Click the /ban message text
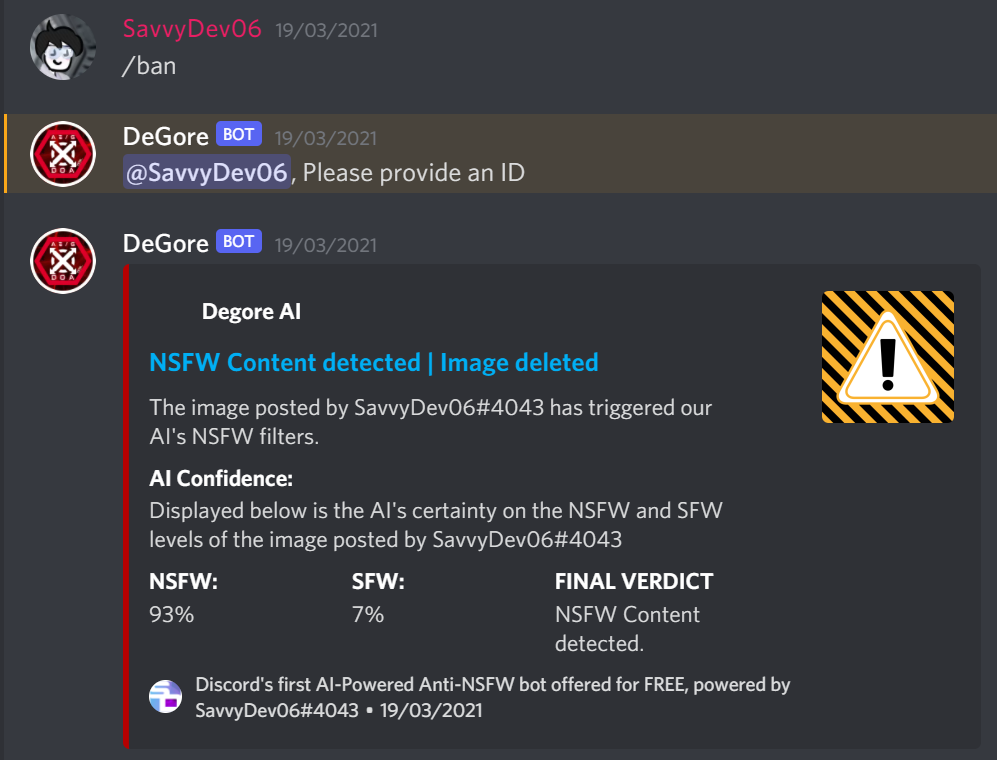997x760 pixels. [149, 66]
